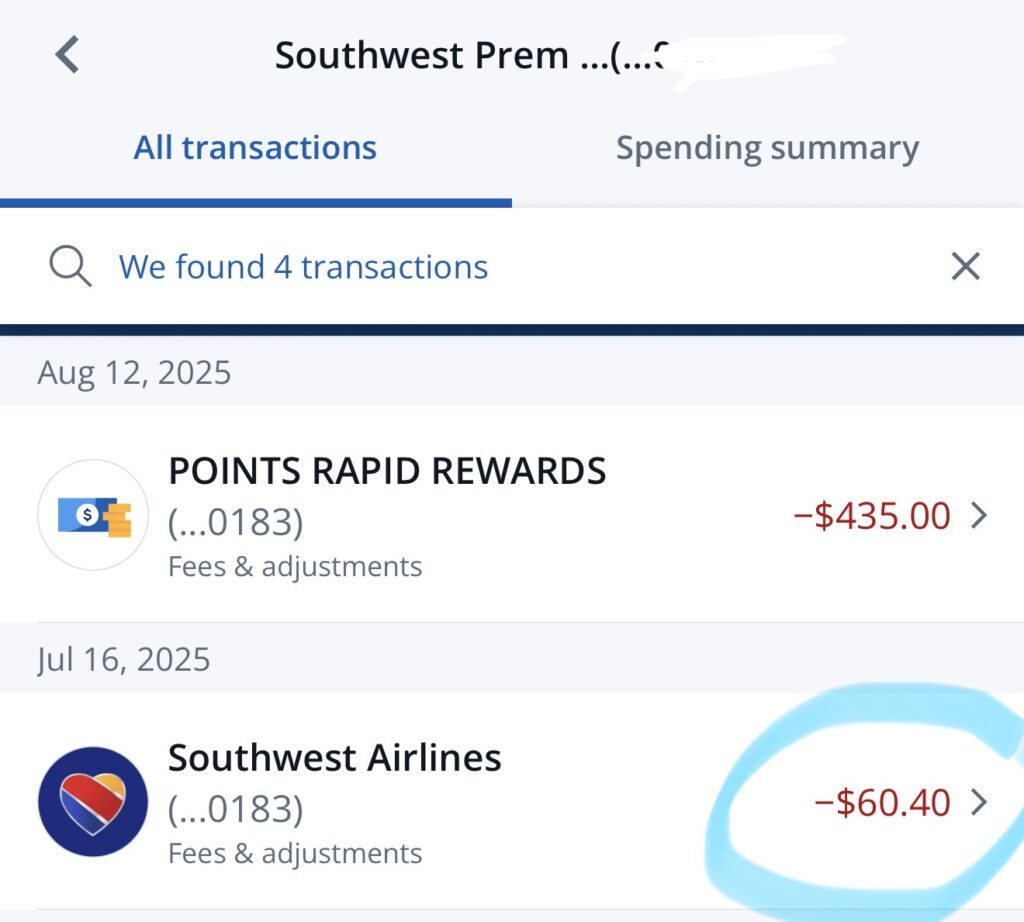Open the POINTS RAPID REWARDS transaction title
This screenshot has width=1024, height=922.
[387, 471]
